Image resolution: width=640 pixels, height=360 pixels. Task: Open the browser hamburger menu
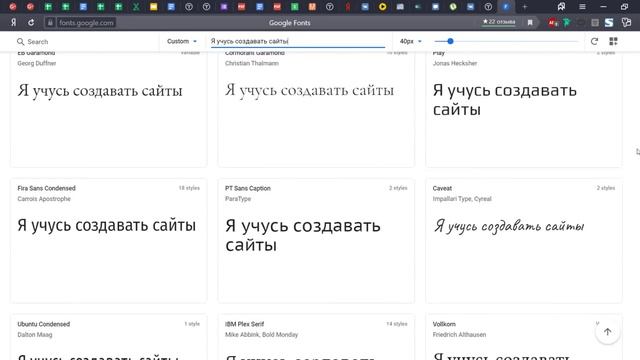(582, 7)
